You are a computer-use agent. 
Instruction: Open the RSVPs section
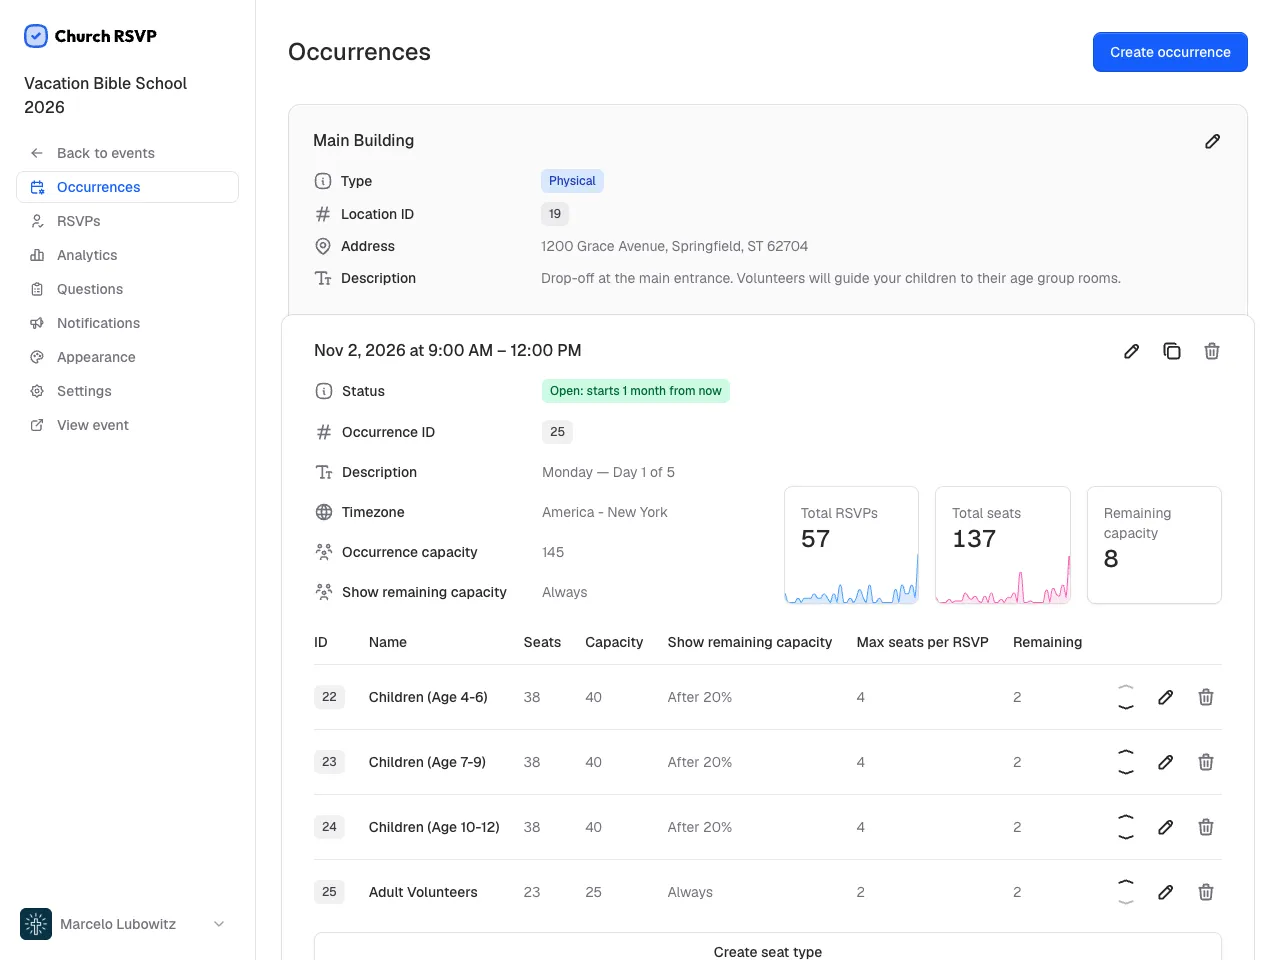pos(127,221)
